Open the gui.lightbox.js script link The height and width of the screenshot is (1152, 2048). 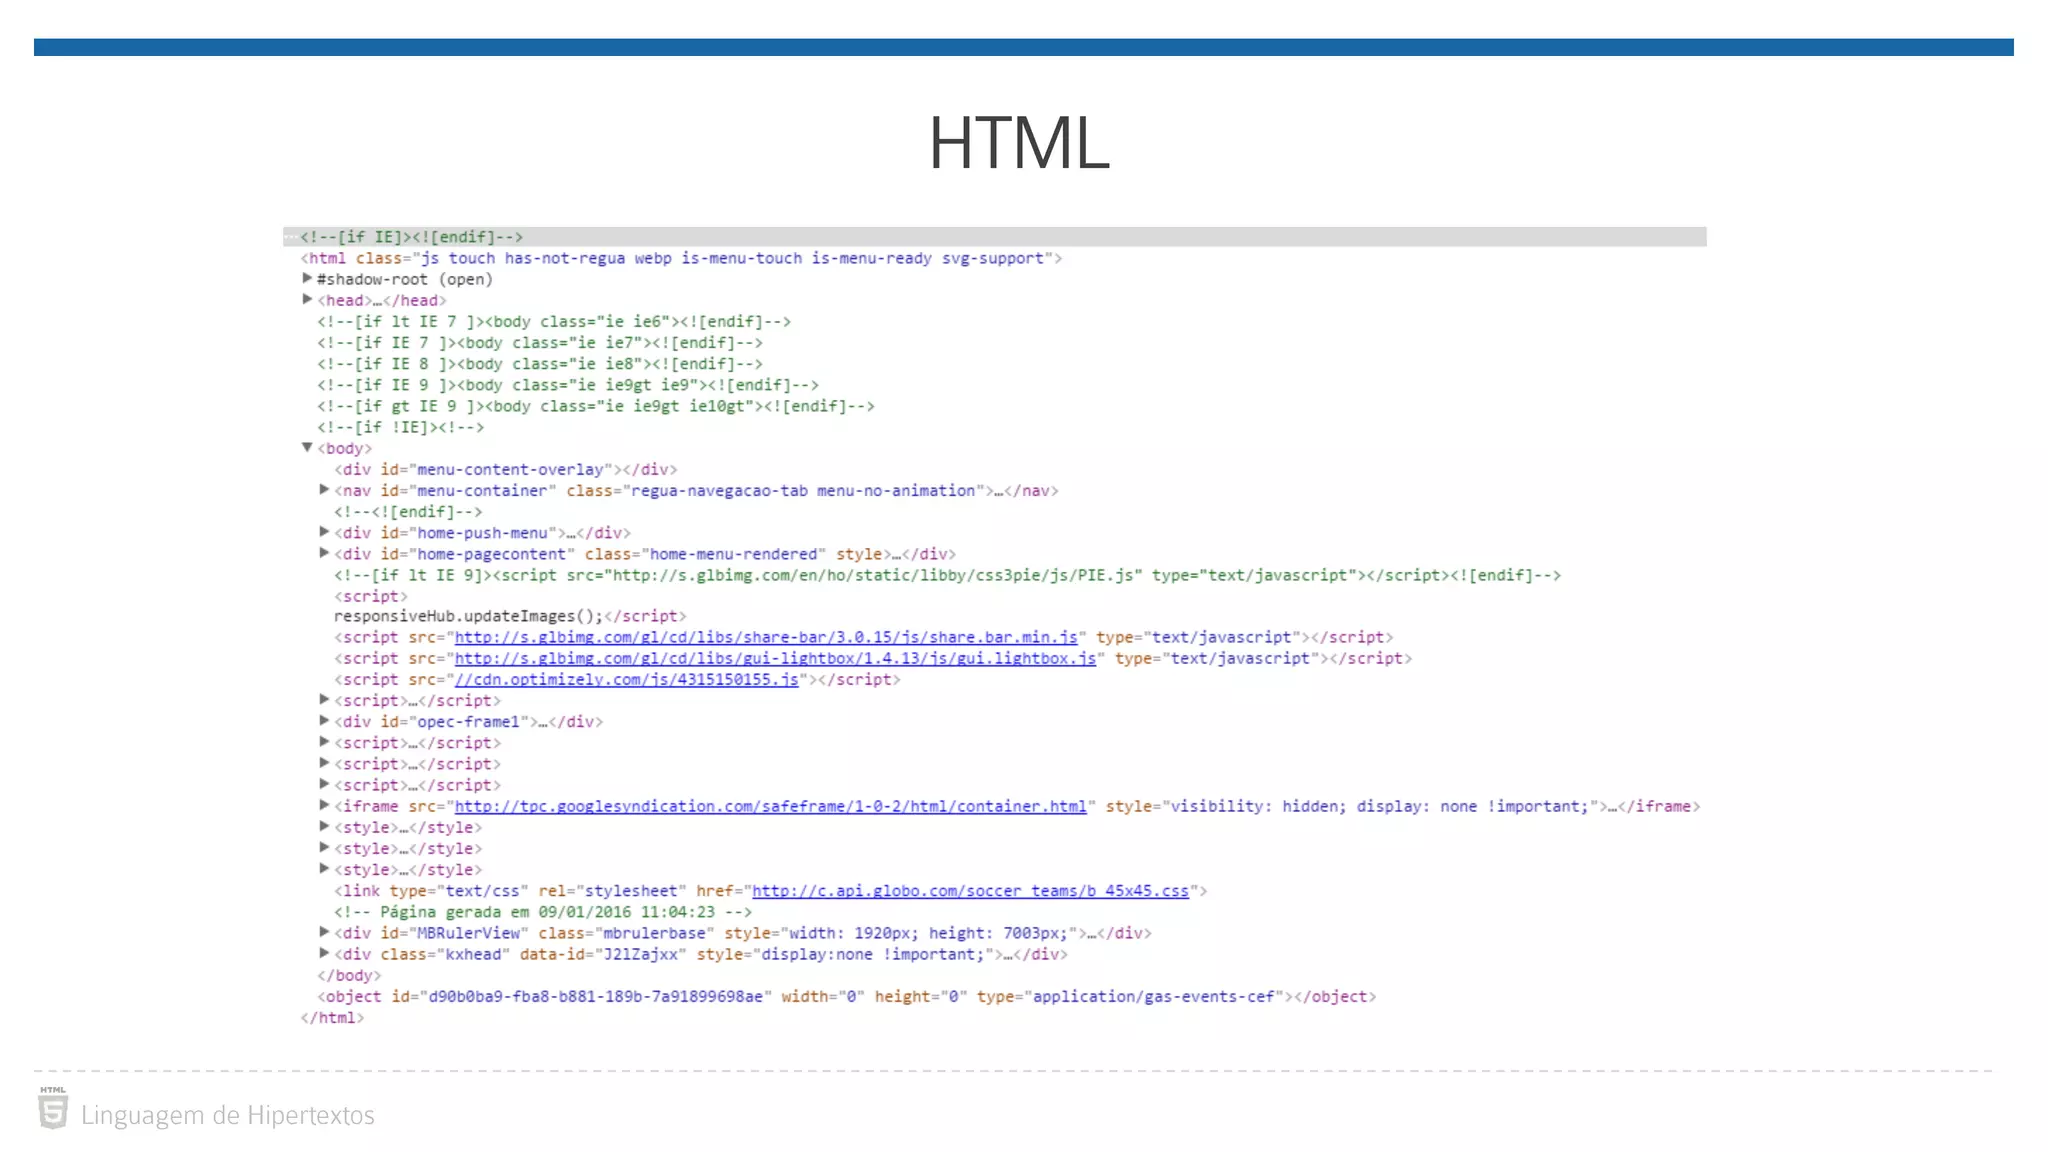775,658
